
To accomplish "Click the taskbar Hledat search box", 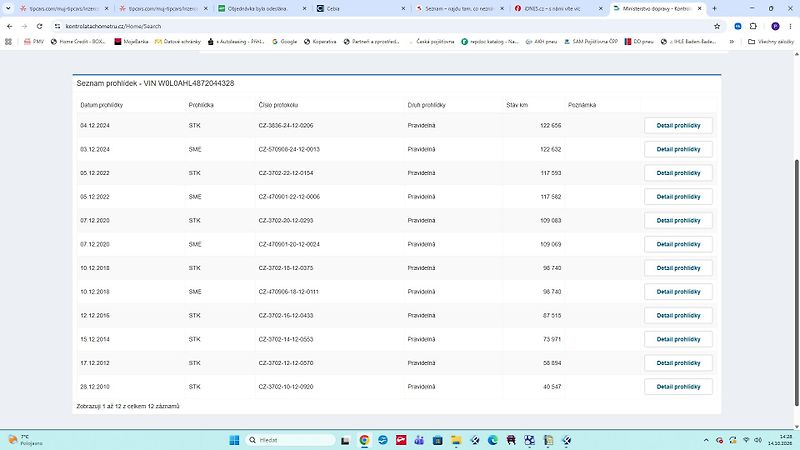I will click(291, 440).
